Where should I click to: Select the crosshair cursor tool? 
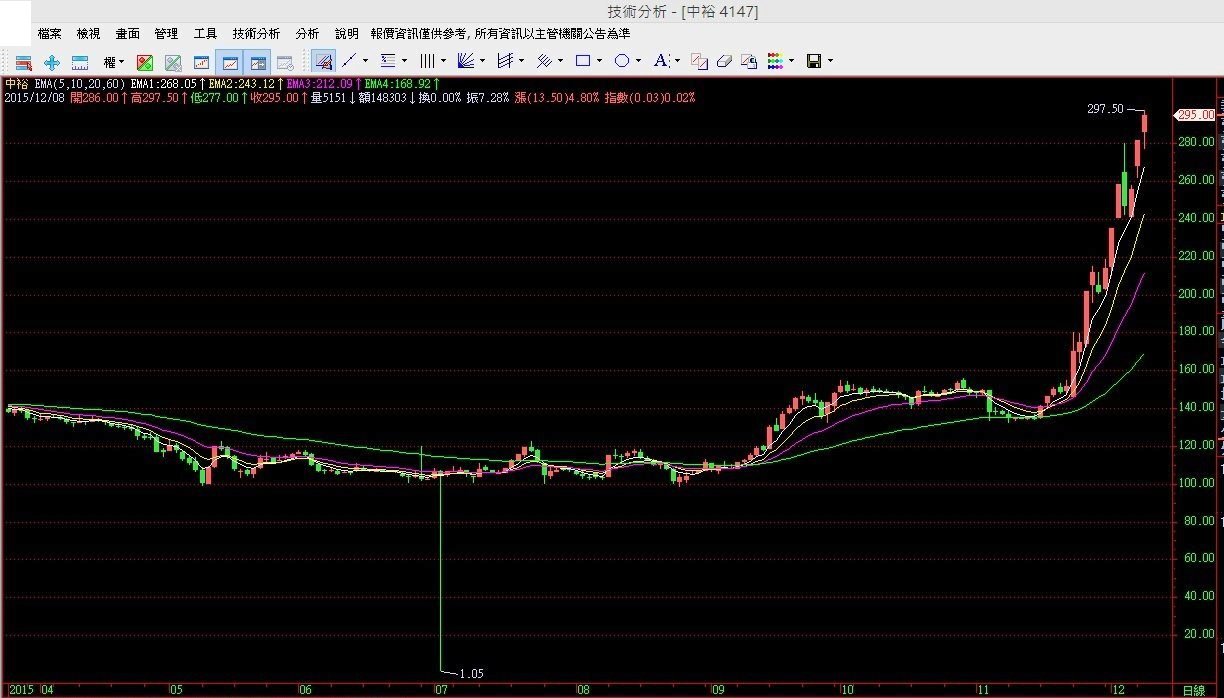pyautogui.click(x=52, y=62)
